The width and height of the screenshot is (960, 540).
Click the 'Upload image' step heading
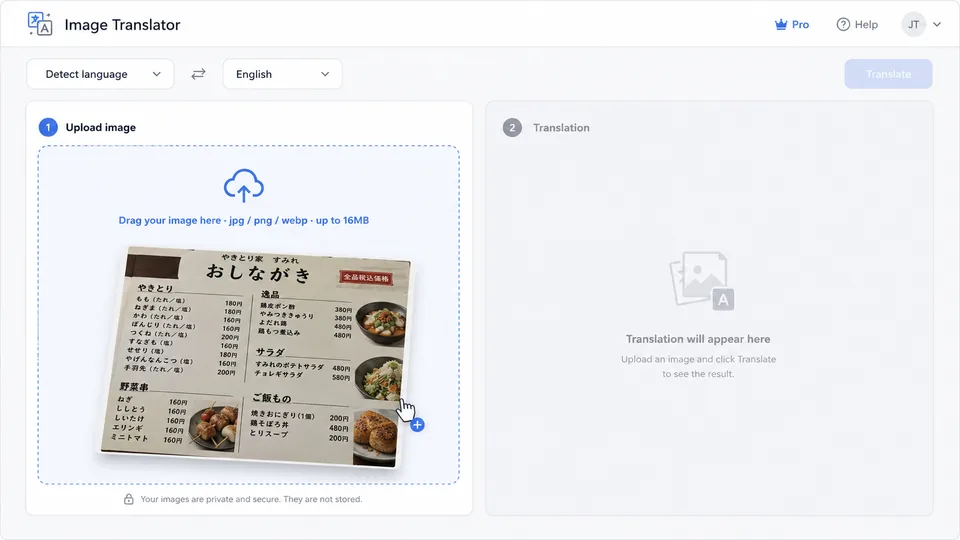click(x=100, y=127)
